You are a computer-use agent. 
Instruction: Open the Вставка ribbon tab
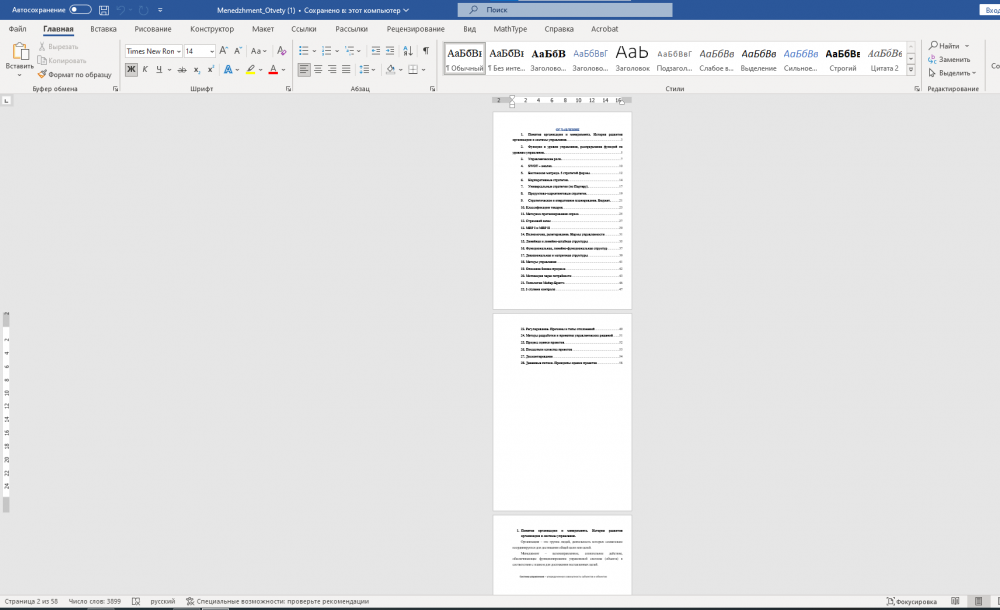[x=103, y=29]
